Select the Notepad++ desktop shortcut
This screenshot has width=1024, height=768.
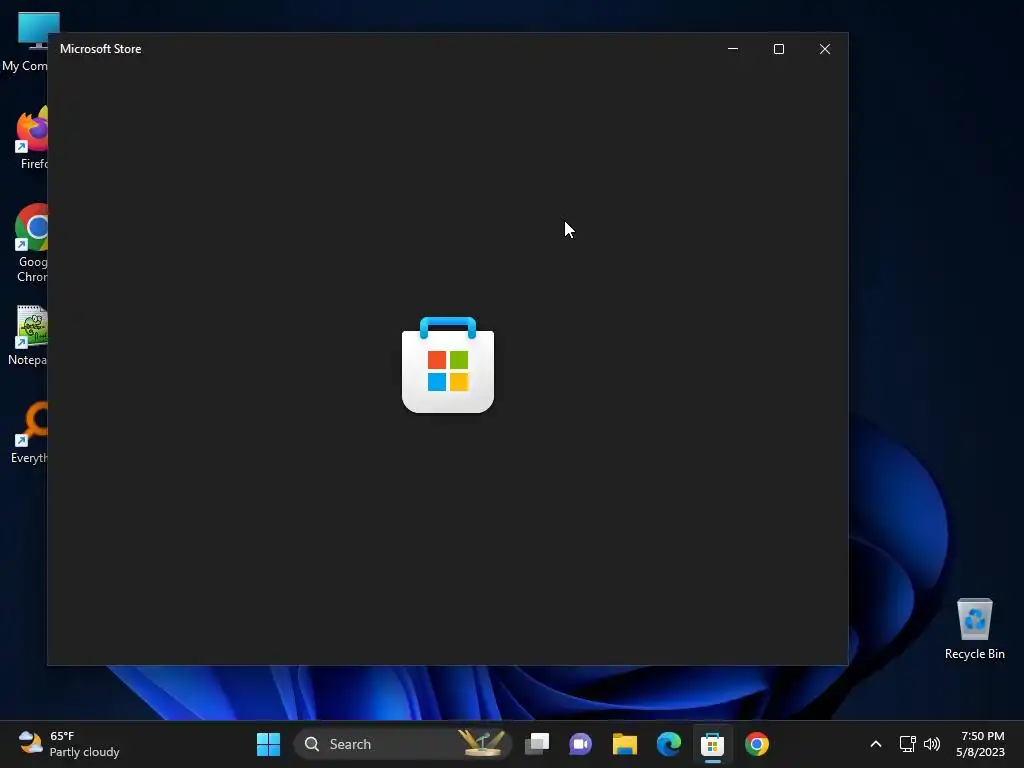(29, 336)
